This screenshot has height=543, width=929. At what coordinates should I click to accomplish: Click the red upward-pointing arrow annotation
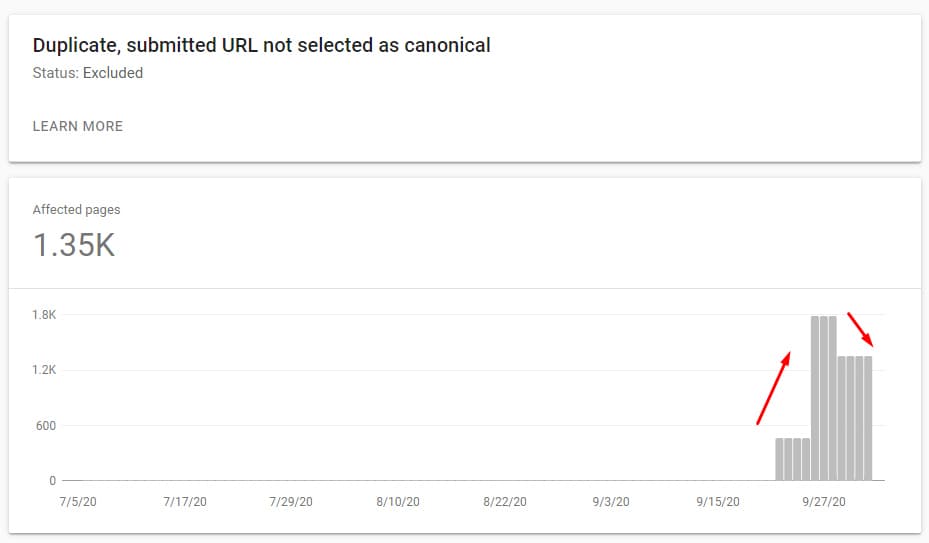coord(774,388)
